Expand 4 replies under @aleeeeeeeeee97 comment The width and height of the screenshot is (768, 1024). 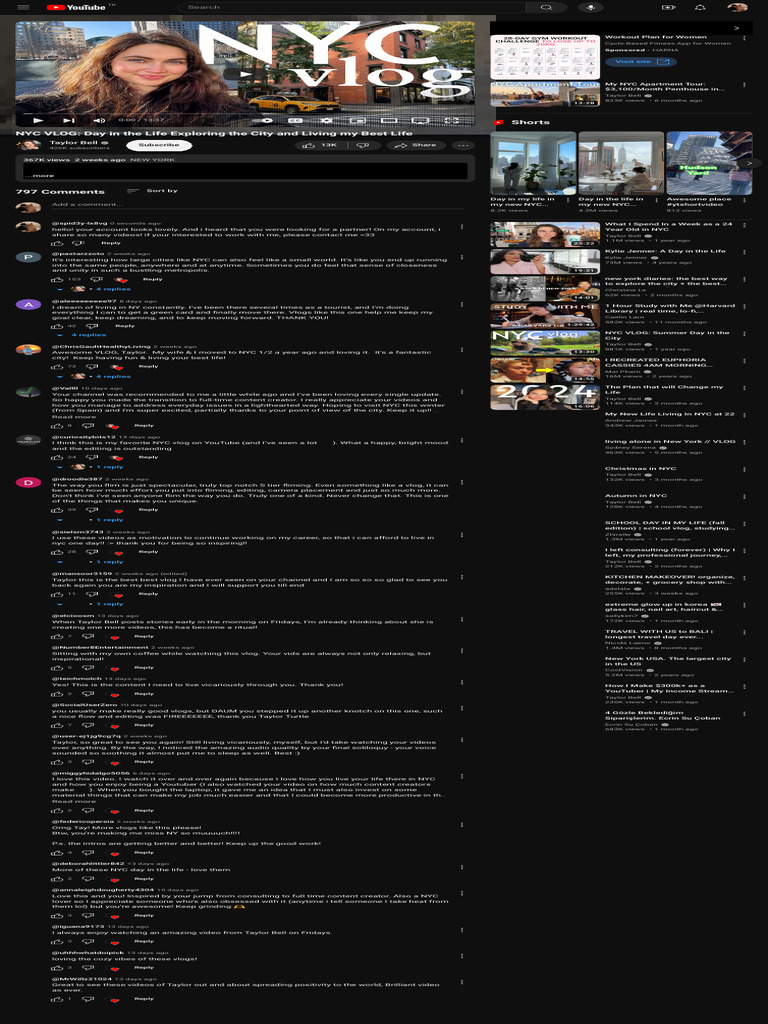(83, 334)
